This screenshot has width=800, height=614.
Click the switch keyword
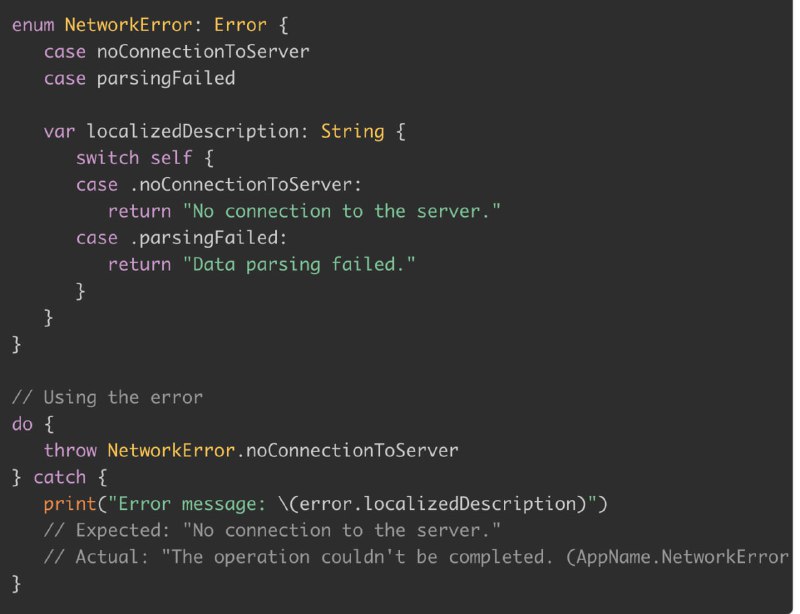coord(107,158)
